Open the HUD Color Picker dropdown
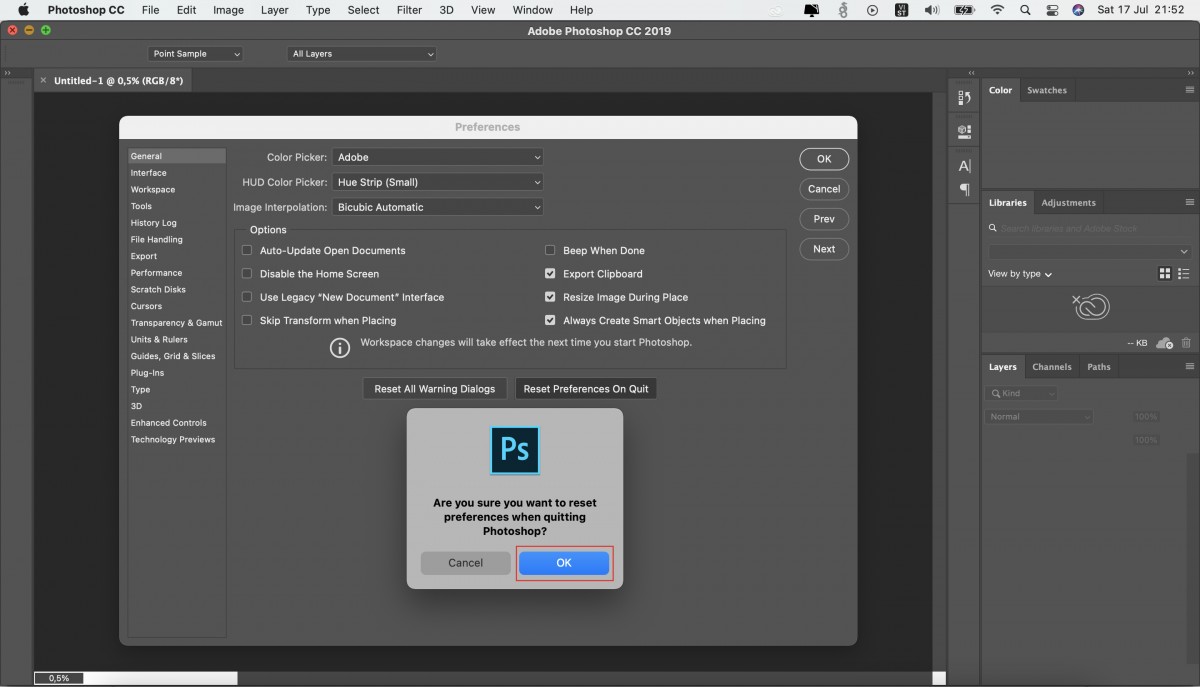Viewport: 1200px width, 687px height. 438,182
